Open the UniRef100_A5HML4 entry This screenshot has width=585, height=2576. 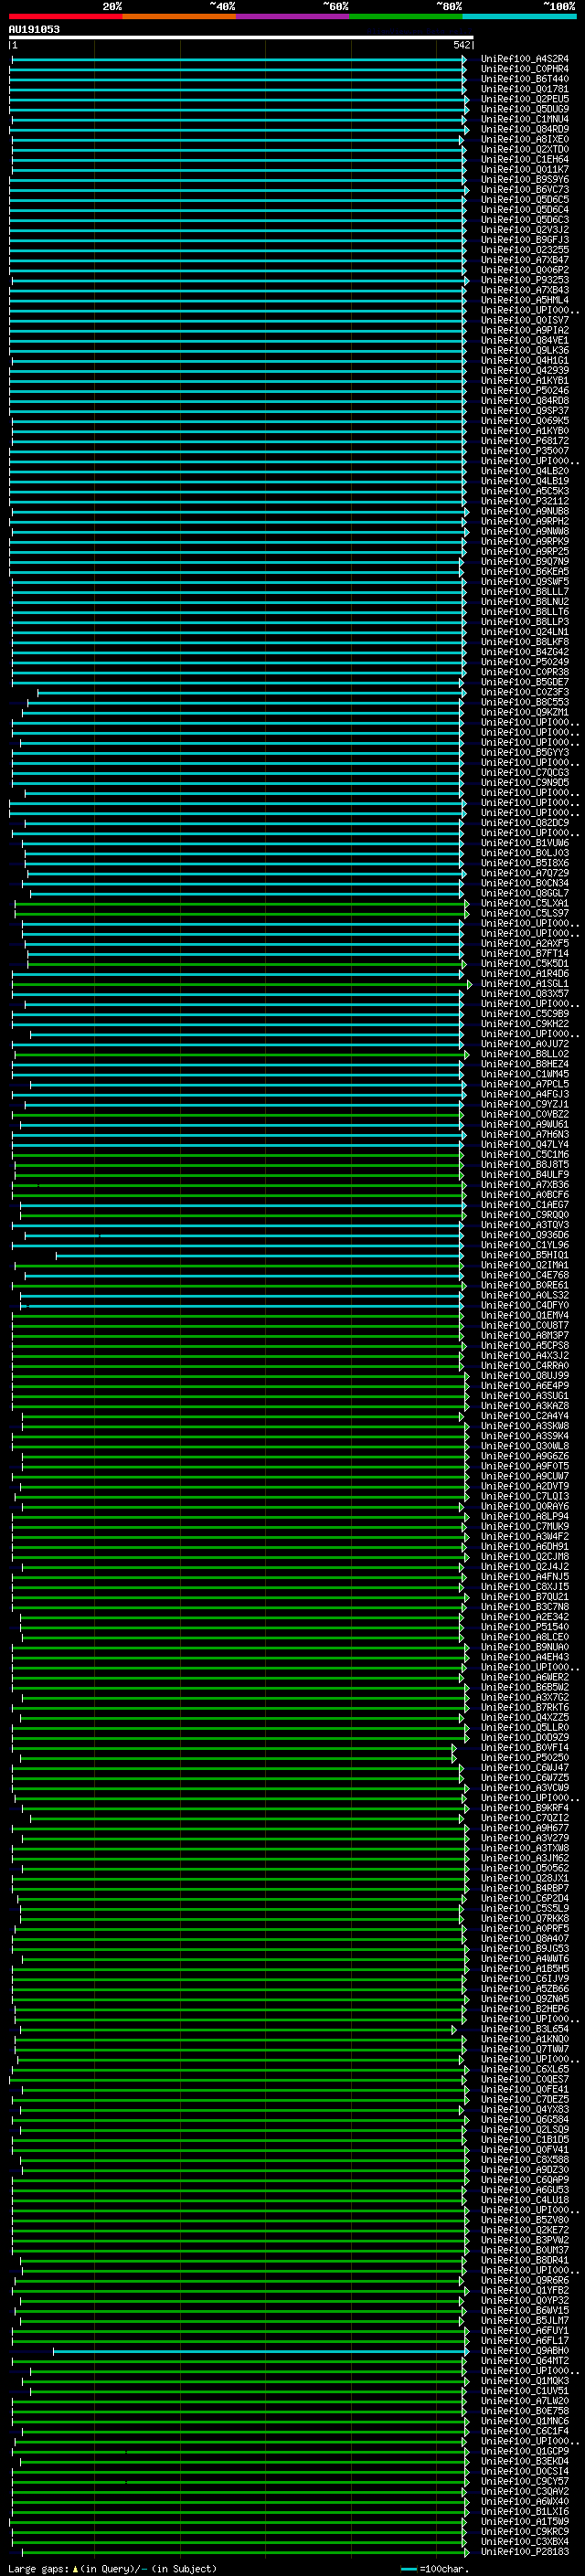[x=524, y=300]
